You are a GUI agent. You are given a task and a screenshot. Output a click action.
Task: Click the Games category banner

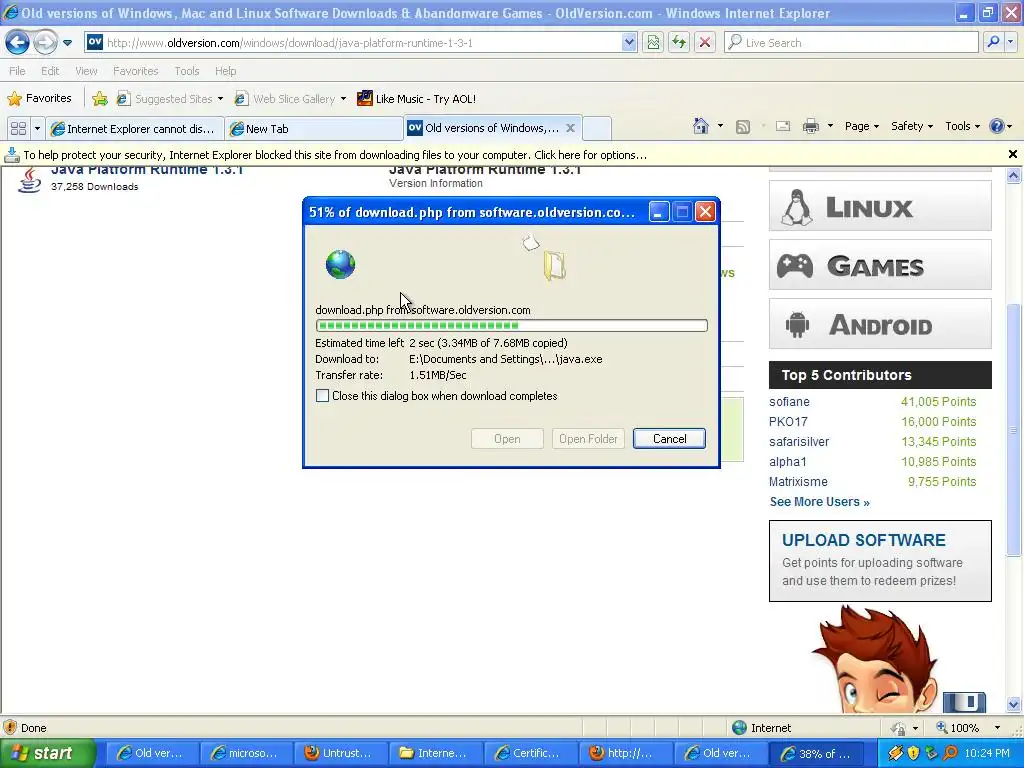[880, 265]
